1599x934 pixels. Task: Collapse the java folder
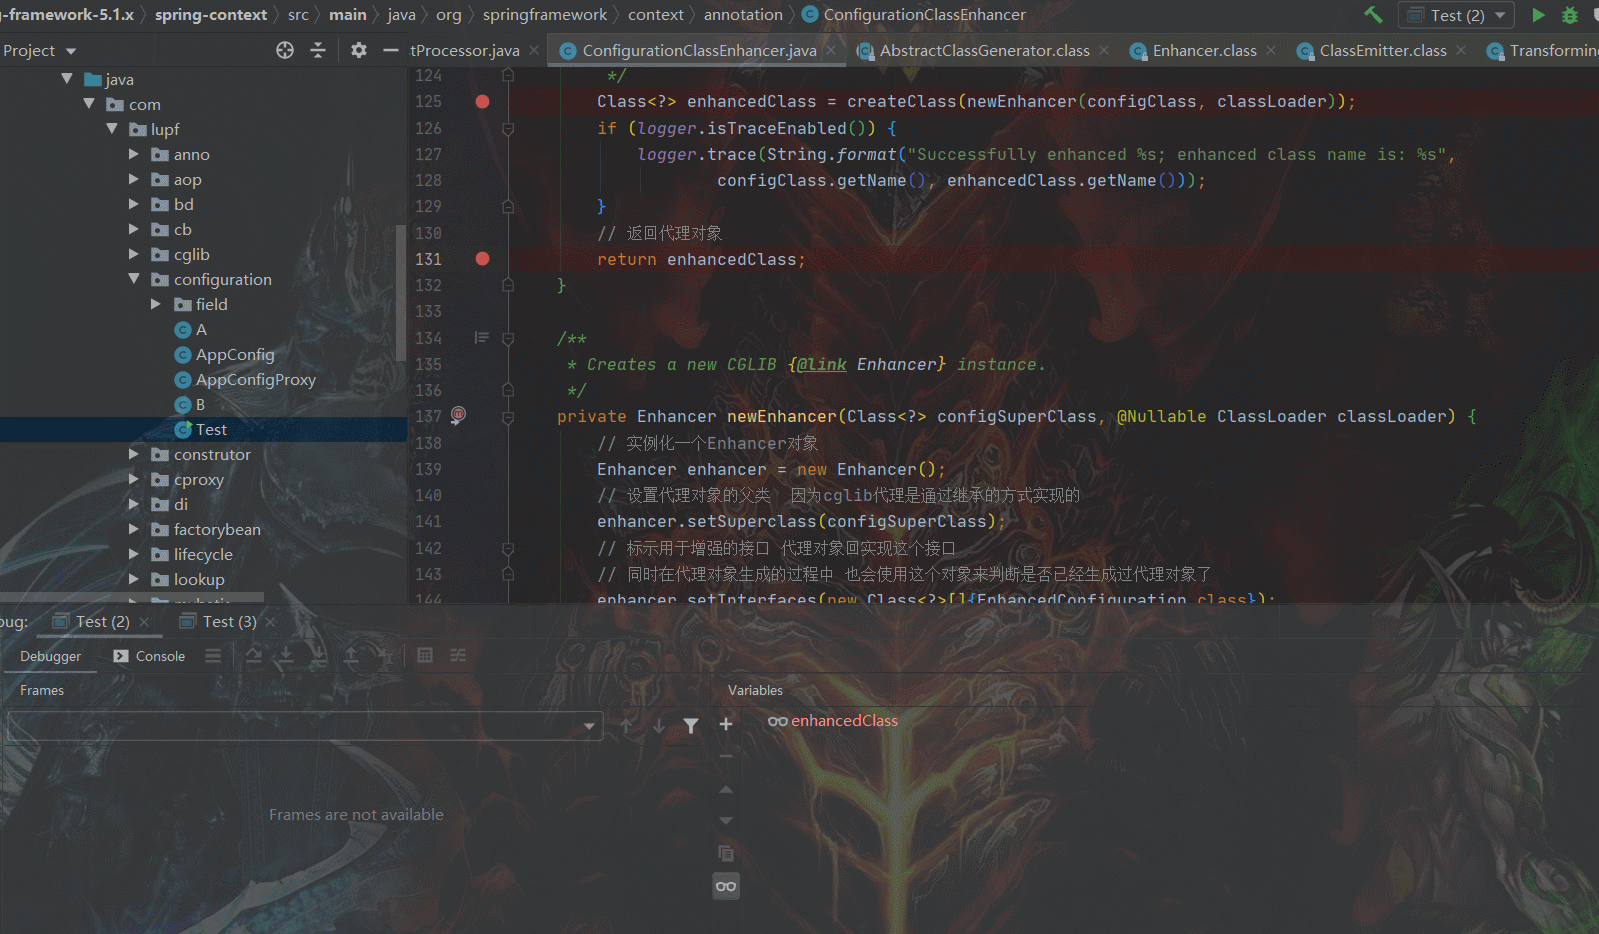(x=67, y=78)
